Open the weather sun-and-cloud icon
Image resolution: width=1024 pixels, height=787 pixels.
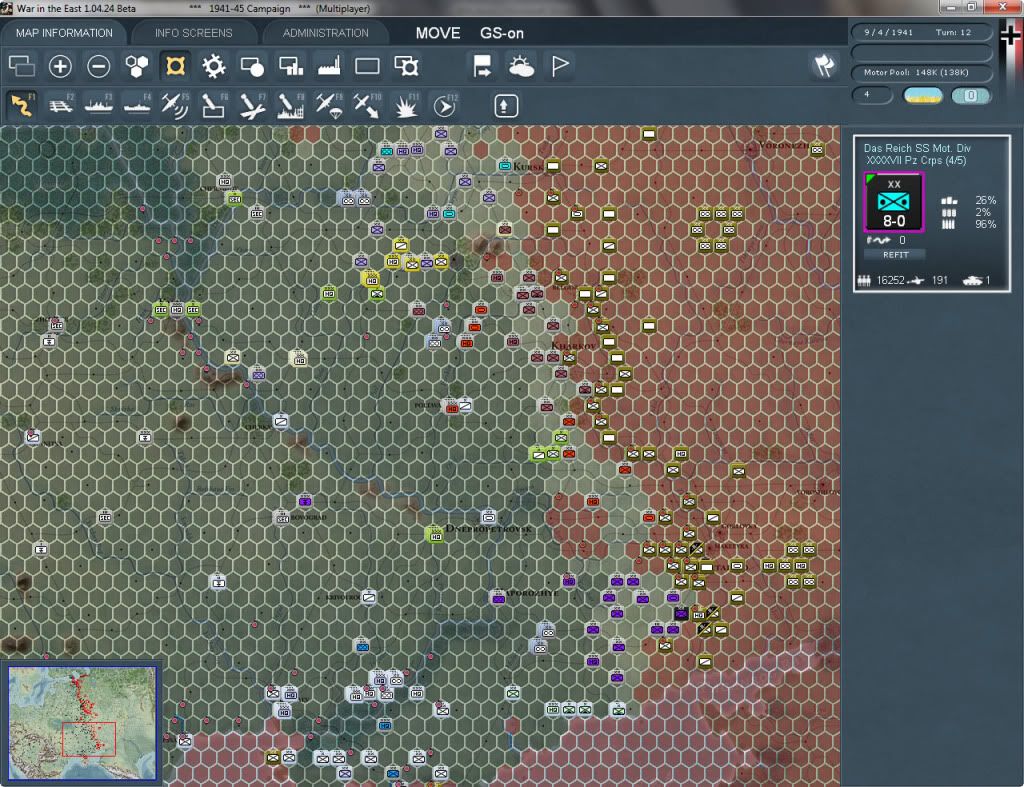(x=521, y=66)
